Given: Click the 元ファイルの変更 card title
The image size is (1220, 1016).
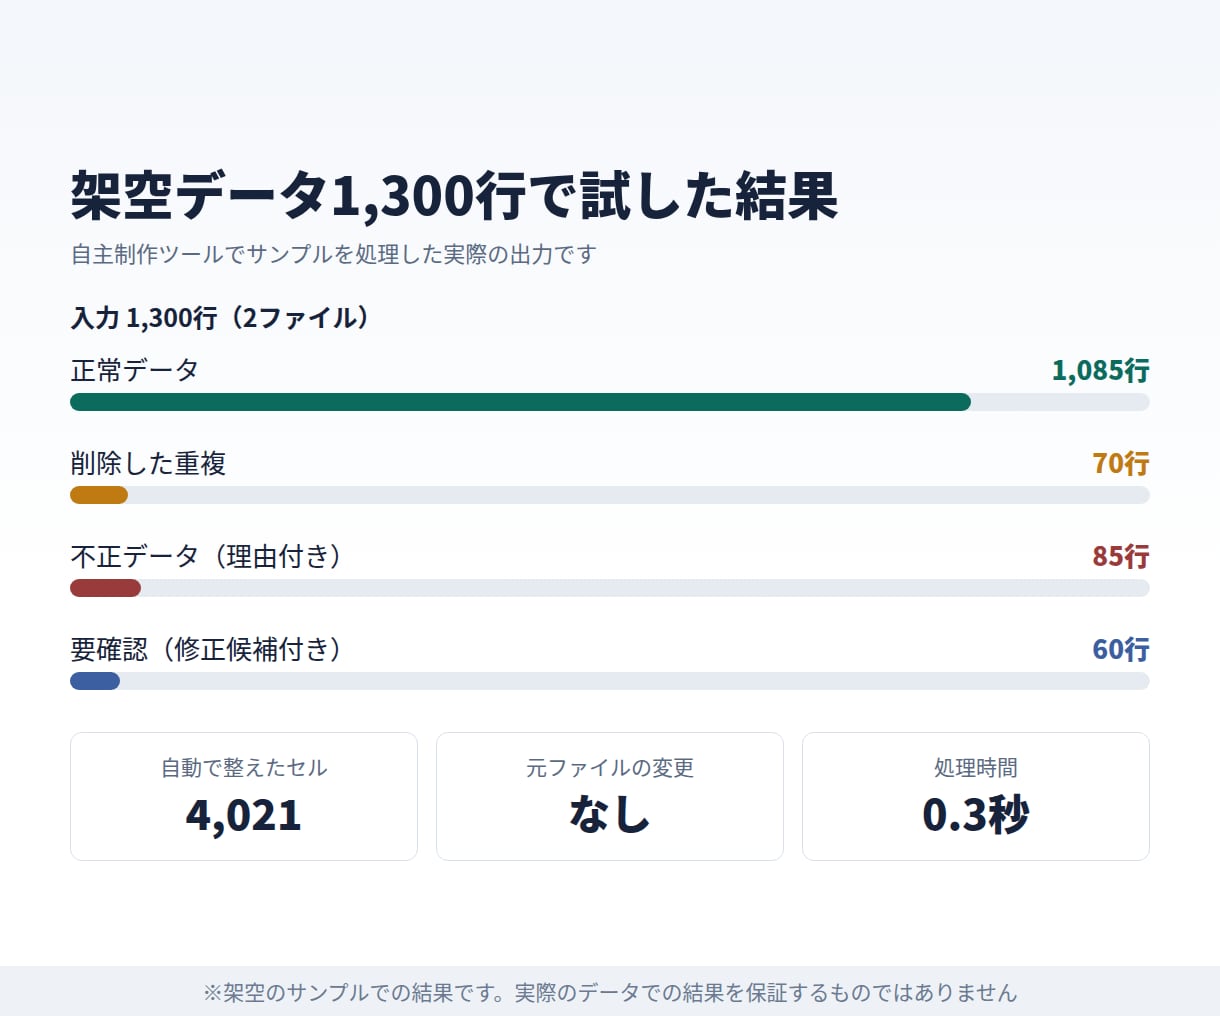Looking at the screenshot, I should click(x=610, y=767).
